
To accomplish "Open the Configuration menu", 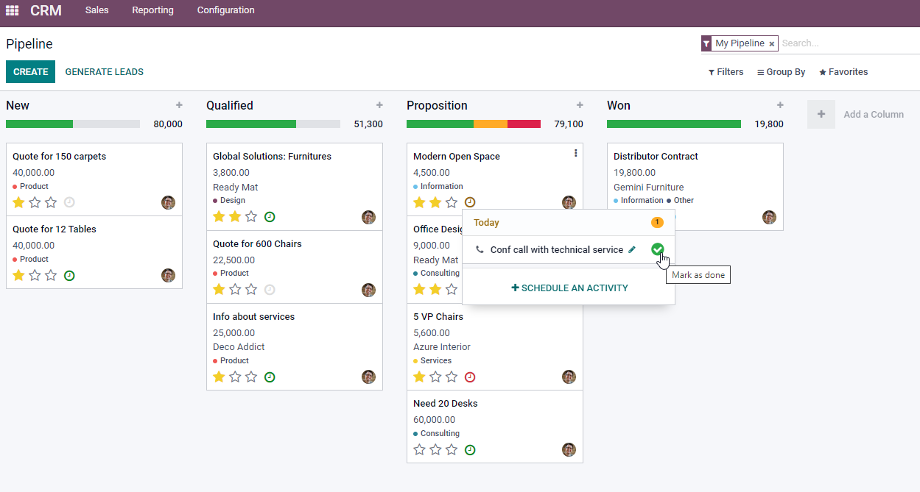I will point(225,11).
